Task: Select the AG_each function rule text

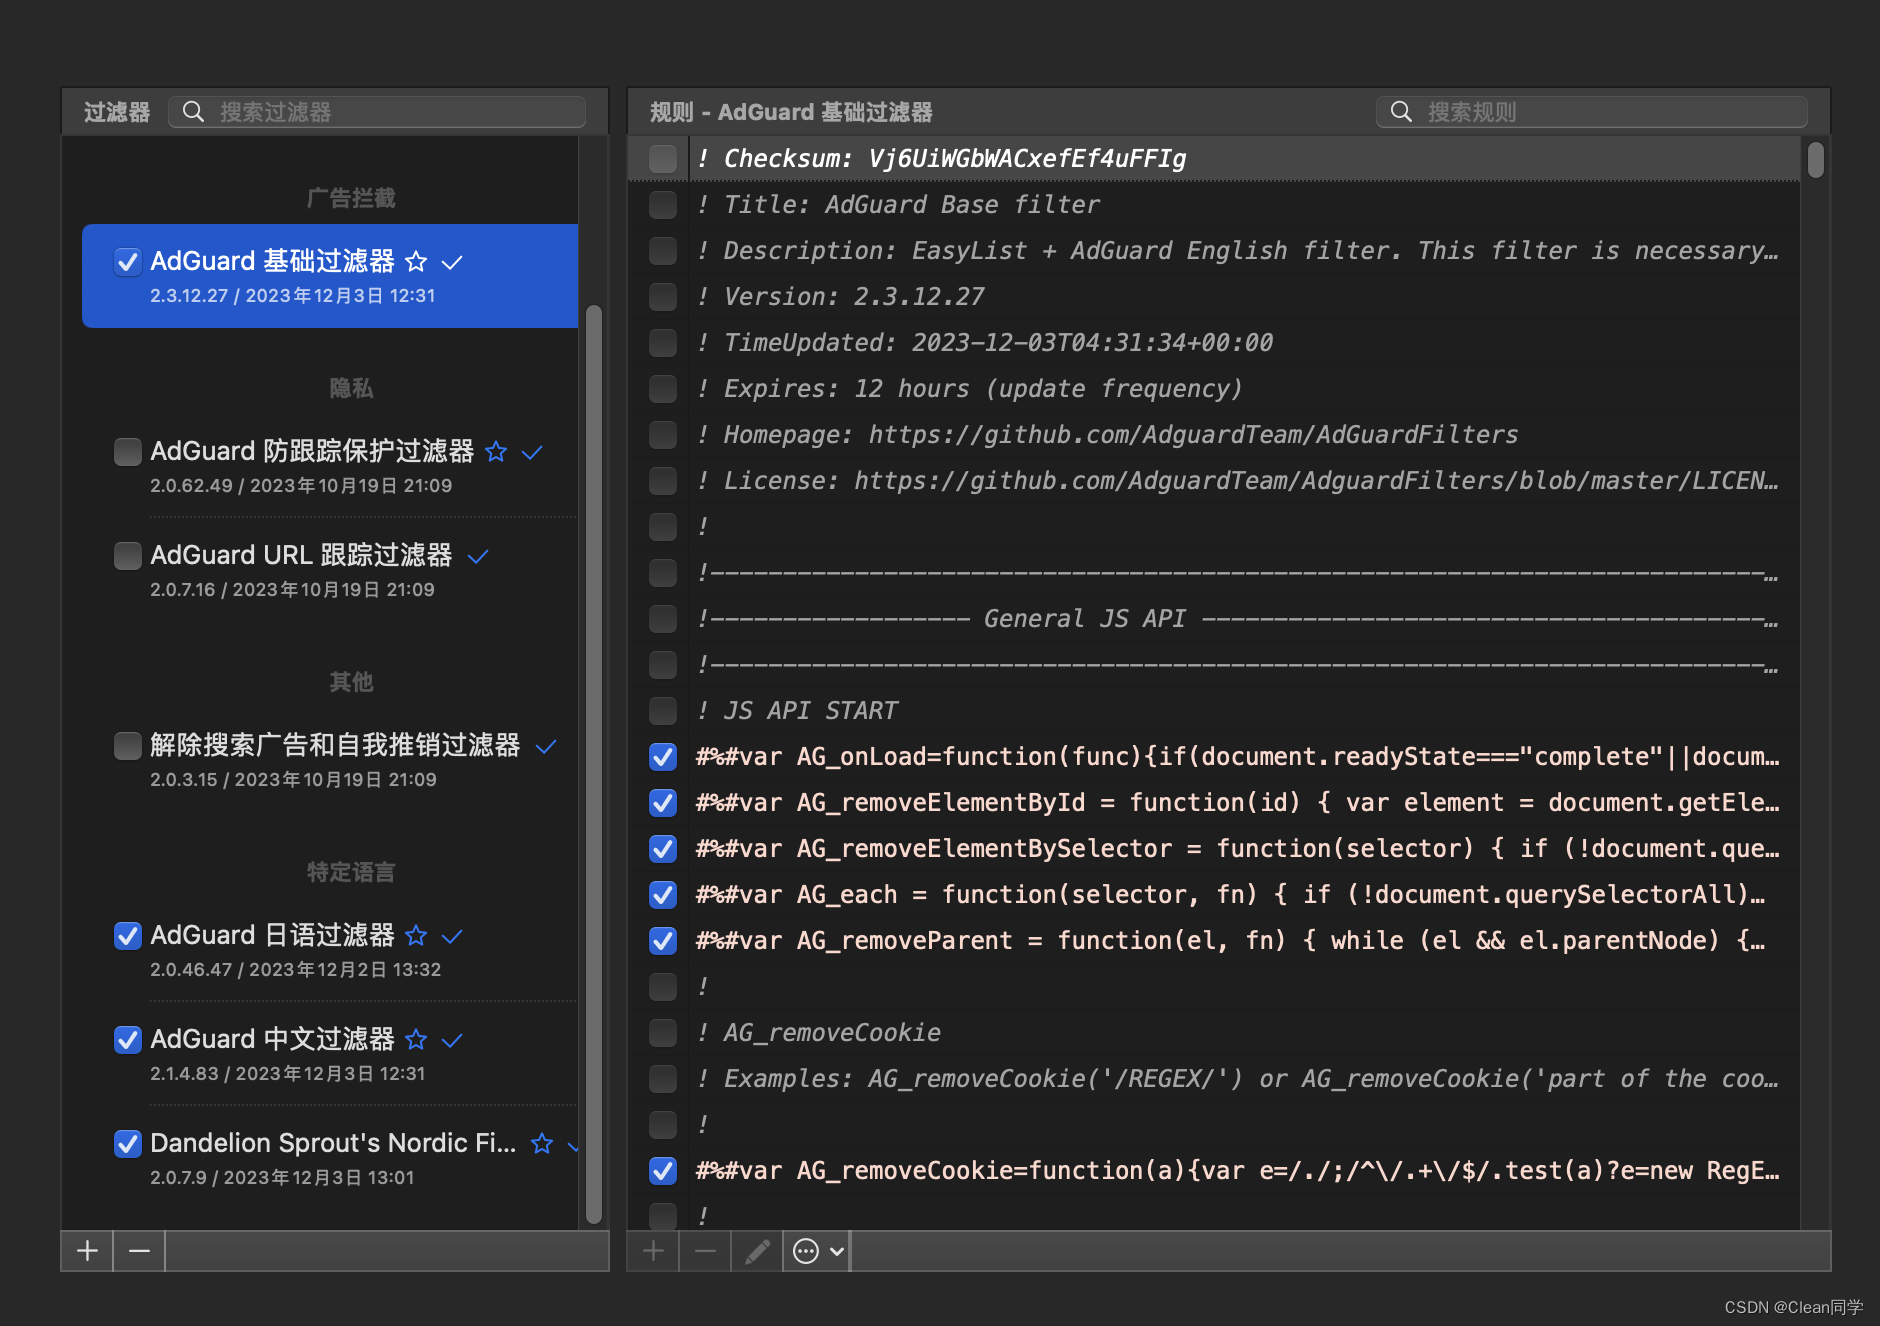Action: [x=1231, y=895]
